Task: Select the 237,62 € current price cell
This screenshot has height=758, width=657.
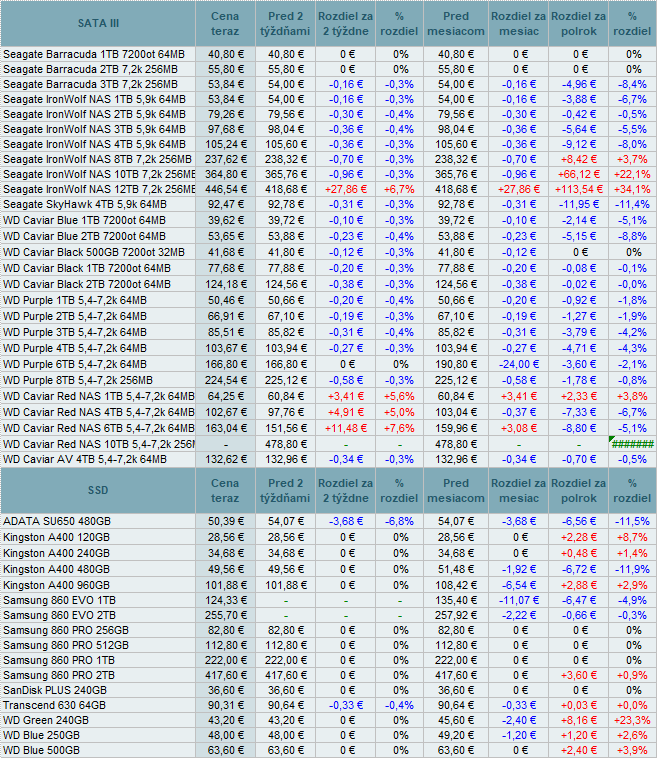Action: (225, 159)
